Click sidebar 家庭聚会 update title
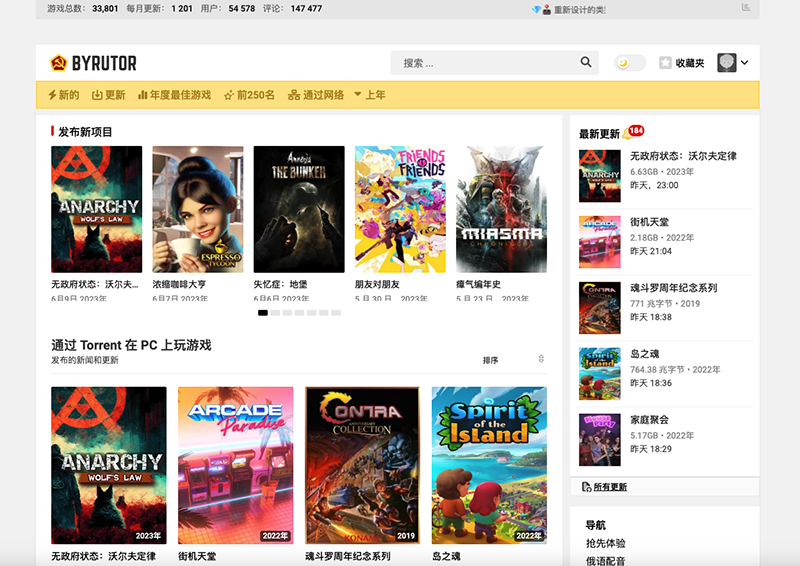Image resolution: width=800 pixels, height=566 pixels. tap(649, 420)
